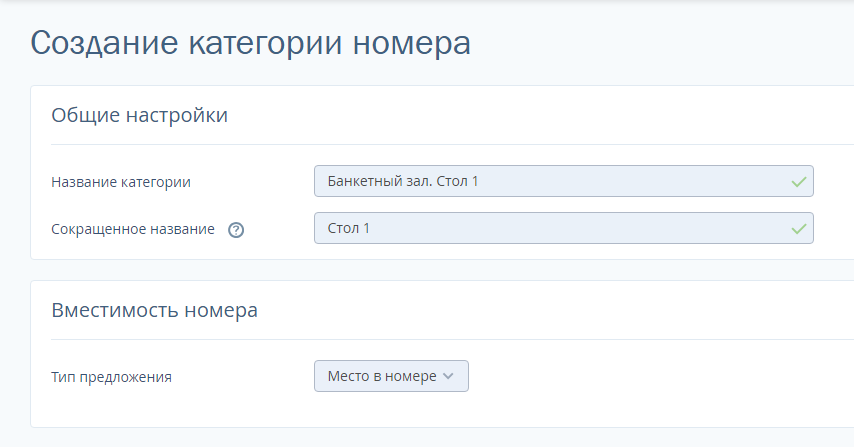Viewport: 854px width, 447px height.
Task: Click the text Стол 1 in short name field
Action: [349, 229]
